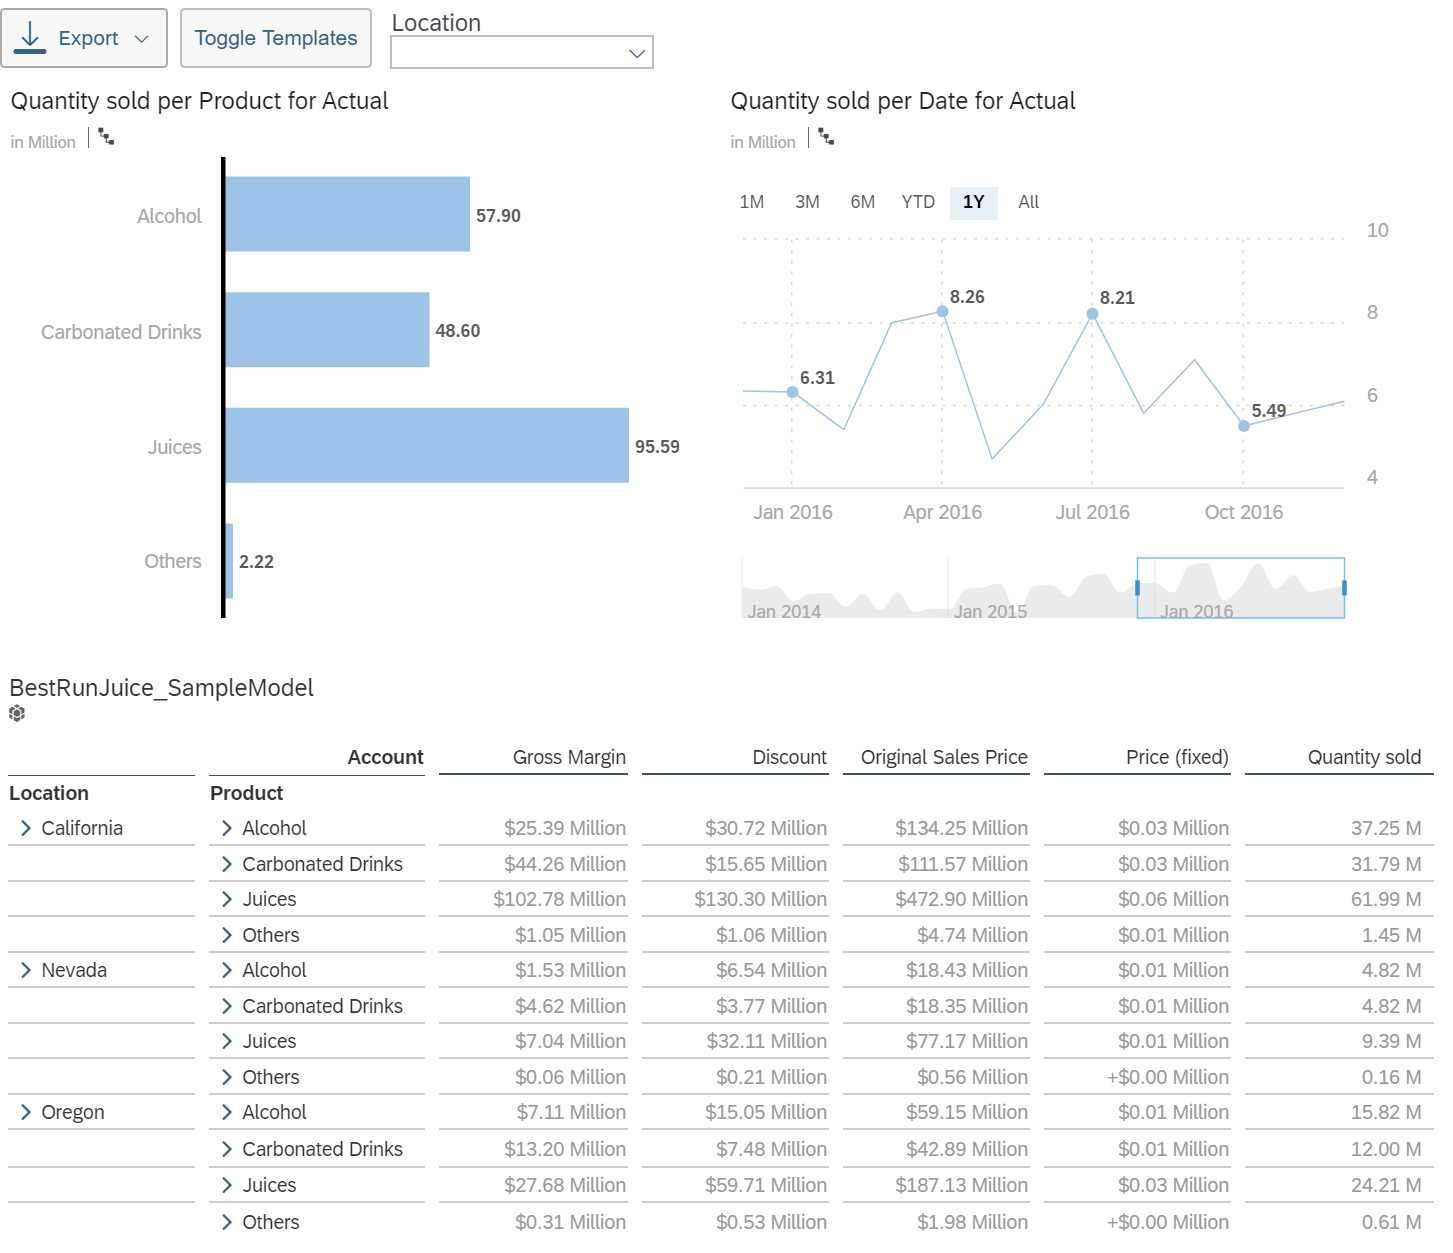Expand Oregon Carbonated Drinks row
The width and height of the screenshot is (1453, 1253).
[227, 1149]
